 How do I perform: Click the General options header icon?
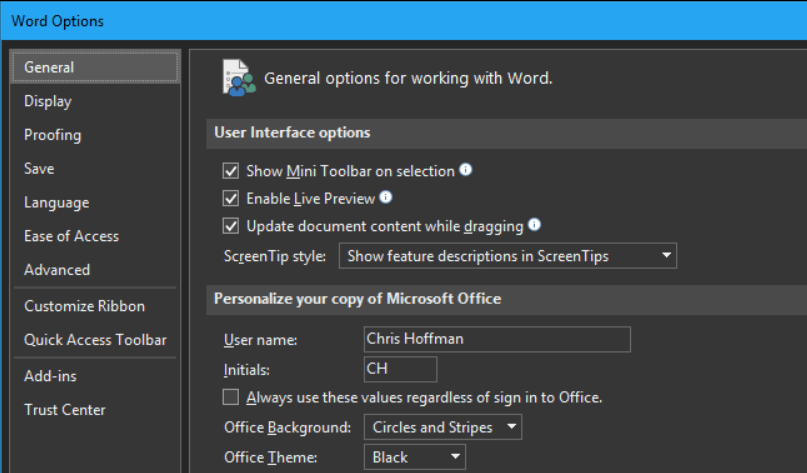pyautogui.click(x=238, y=78)
